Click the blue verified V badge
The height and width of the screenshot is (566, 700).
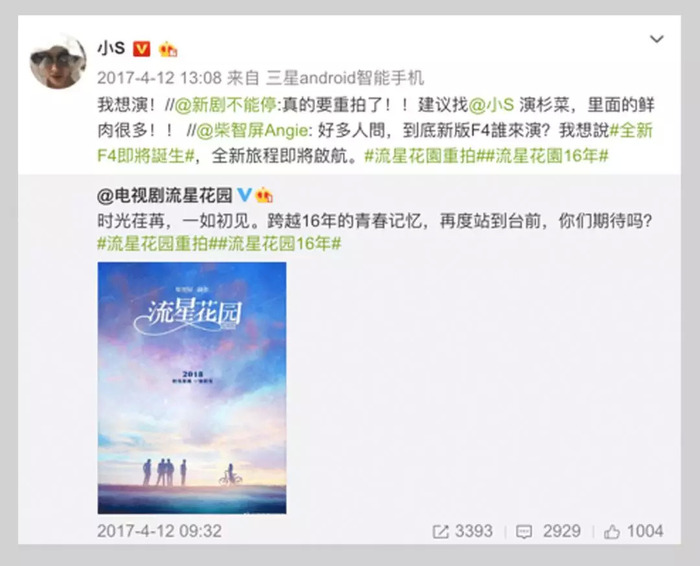click(244, 195)
